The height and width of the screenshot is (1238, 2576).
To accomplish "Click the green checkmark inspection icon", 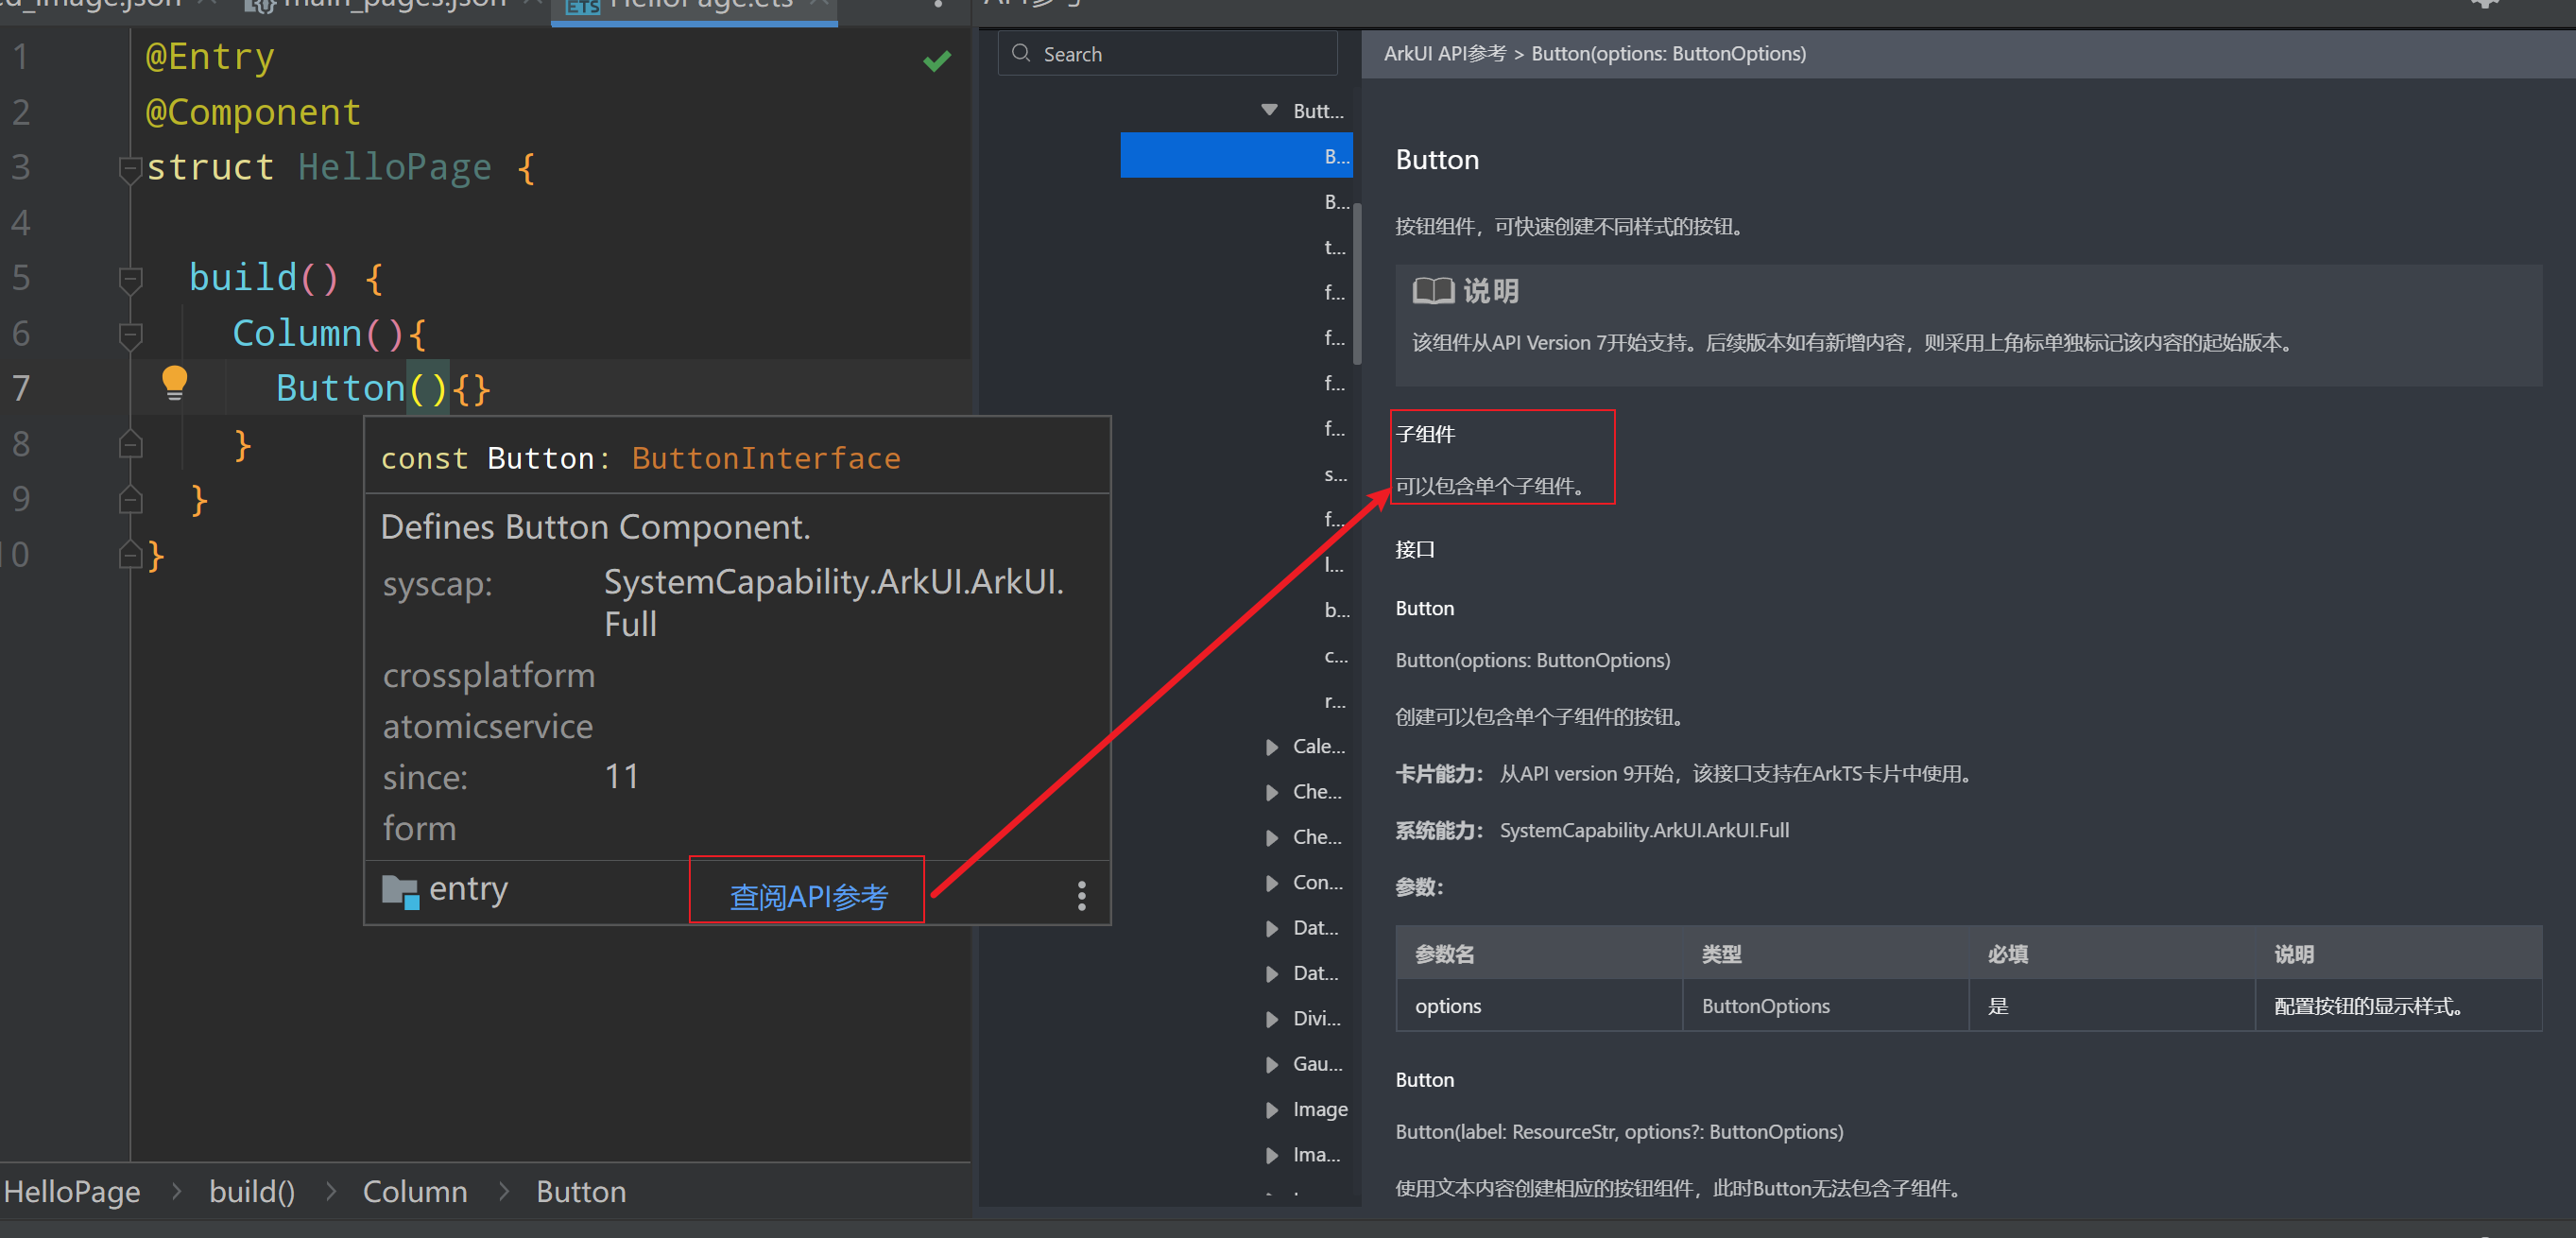I will point(936,61).
